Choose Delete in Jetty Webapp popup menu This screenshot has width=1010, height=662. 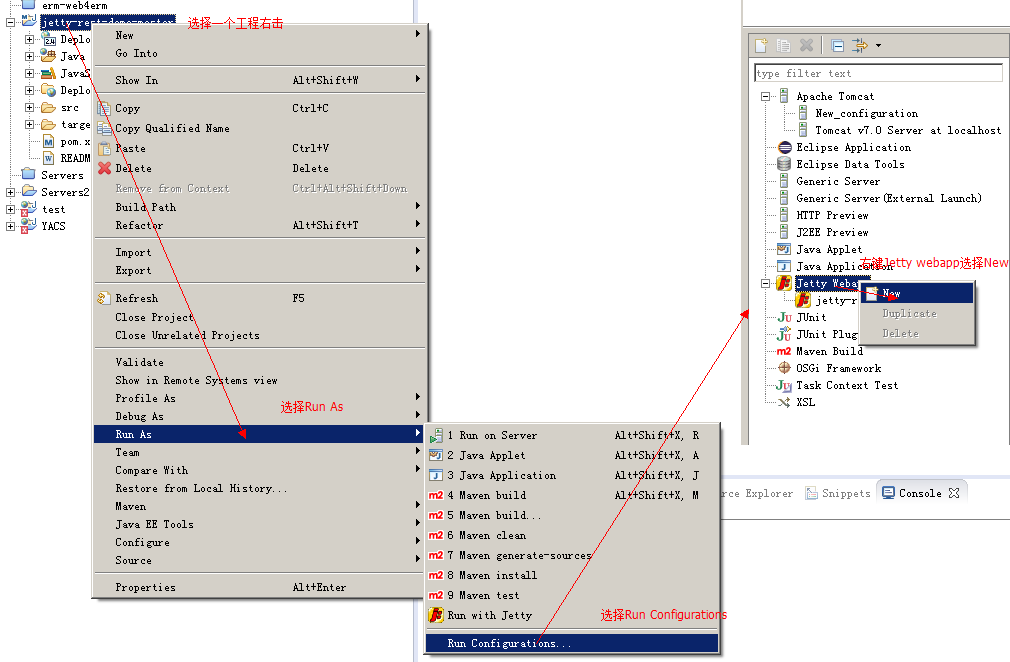(917, 334)
